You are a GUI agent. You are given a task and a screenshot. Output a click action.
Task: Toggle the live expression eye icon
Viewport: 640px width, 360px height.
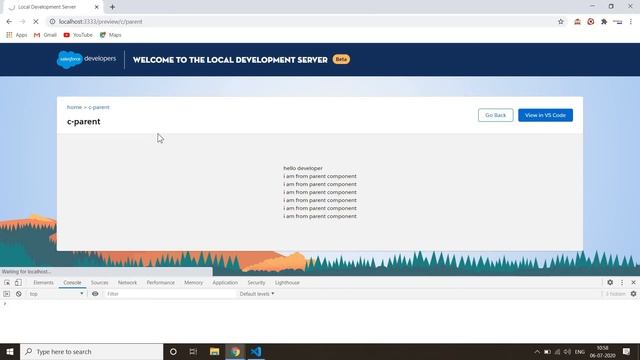(x=95, y=294)
